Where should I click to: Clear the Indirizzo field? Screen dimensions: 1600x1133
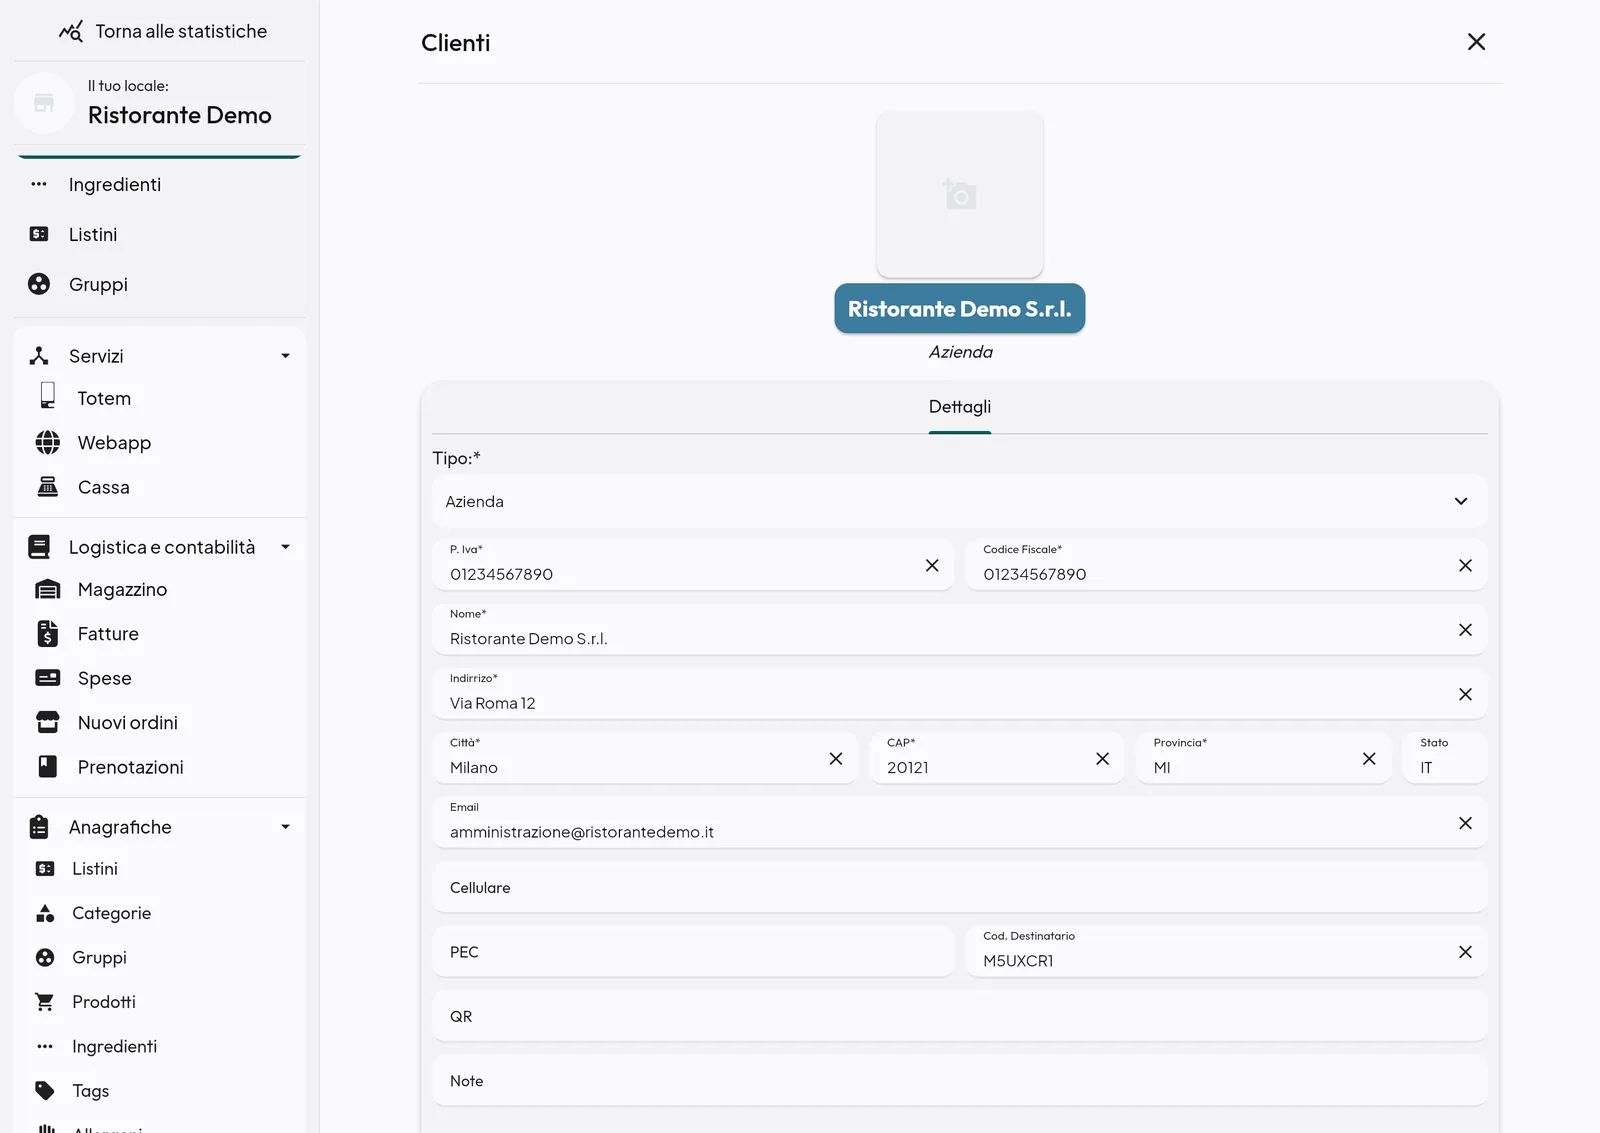[x=1465, y=694]
